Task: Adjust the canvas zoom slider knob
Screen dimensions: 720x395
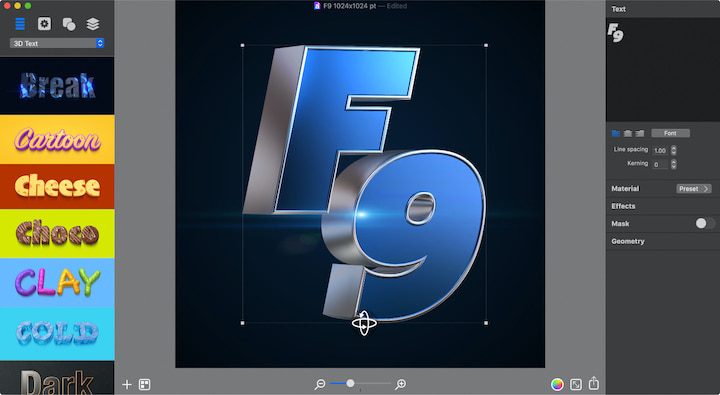Action: point(350,383)
